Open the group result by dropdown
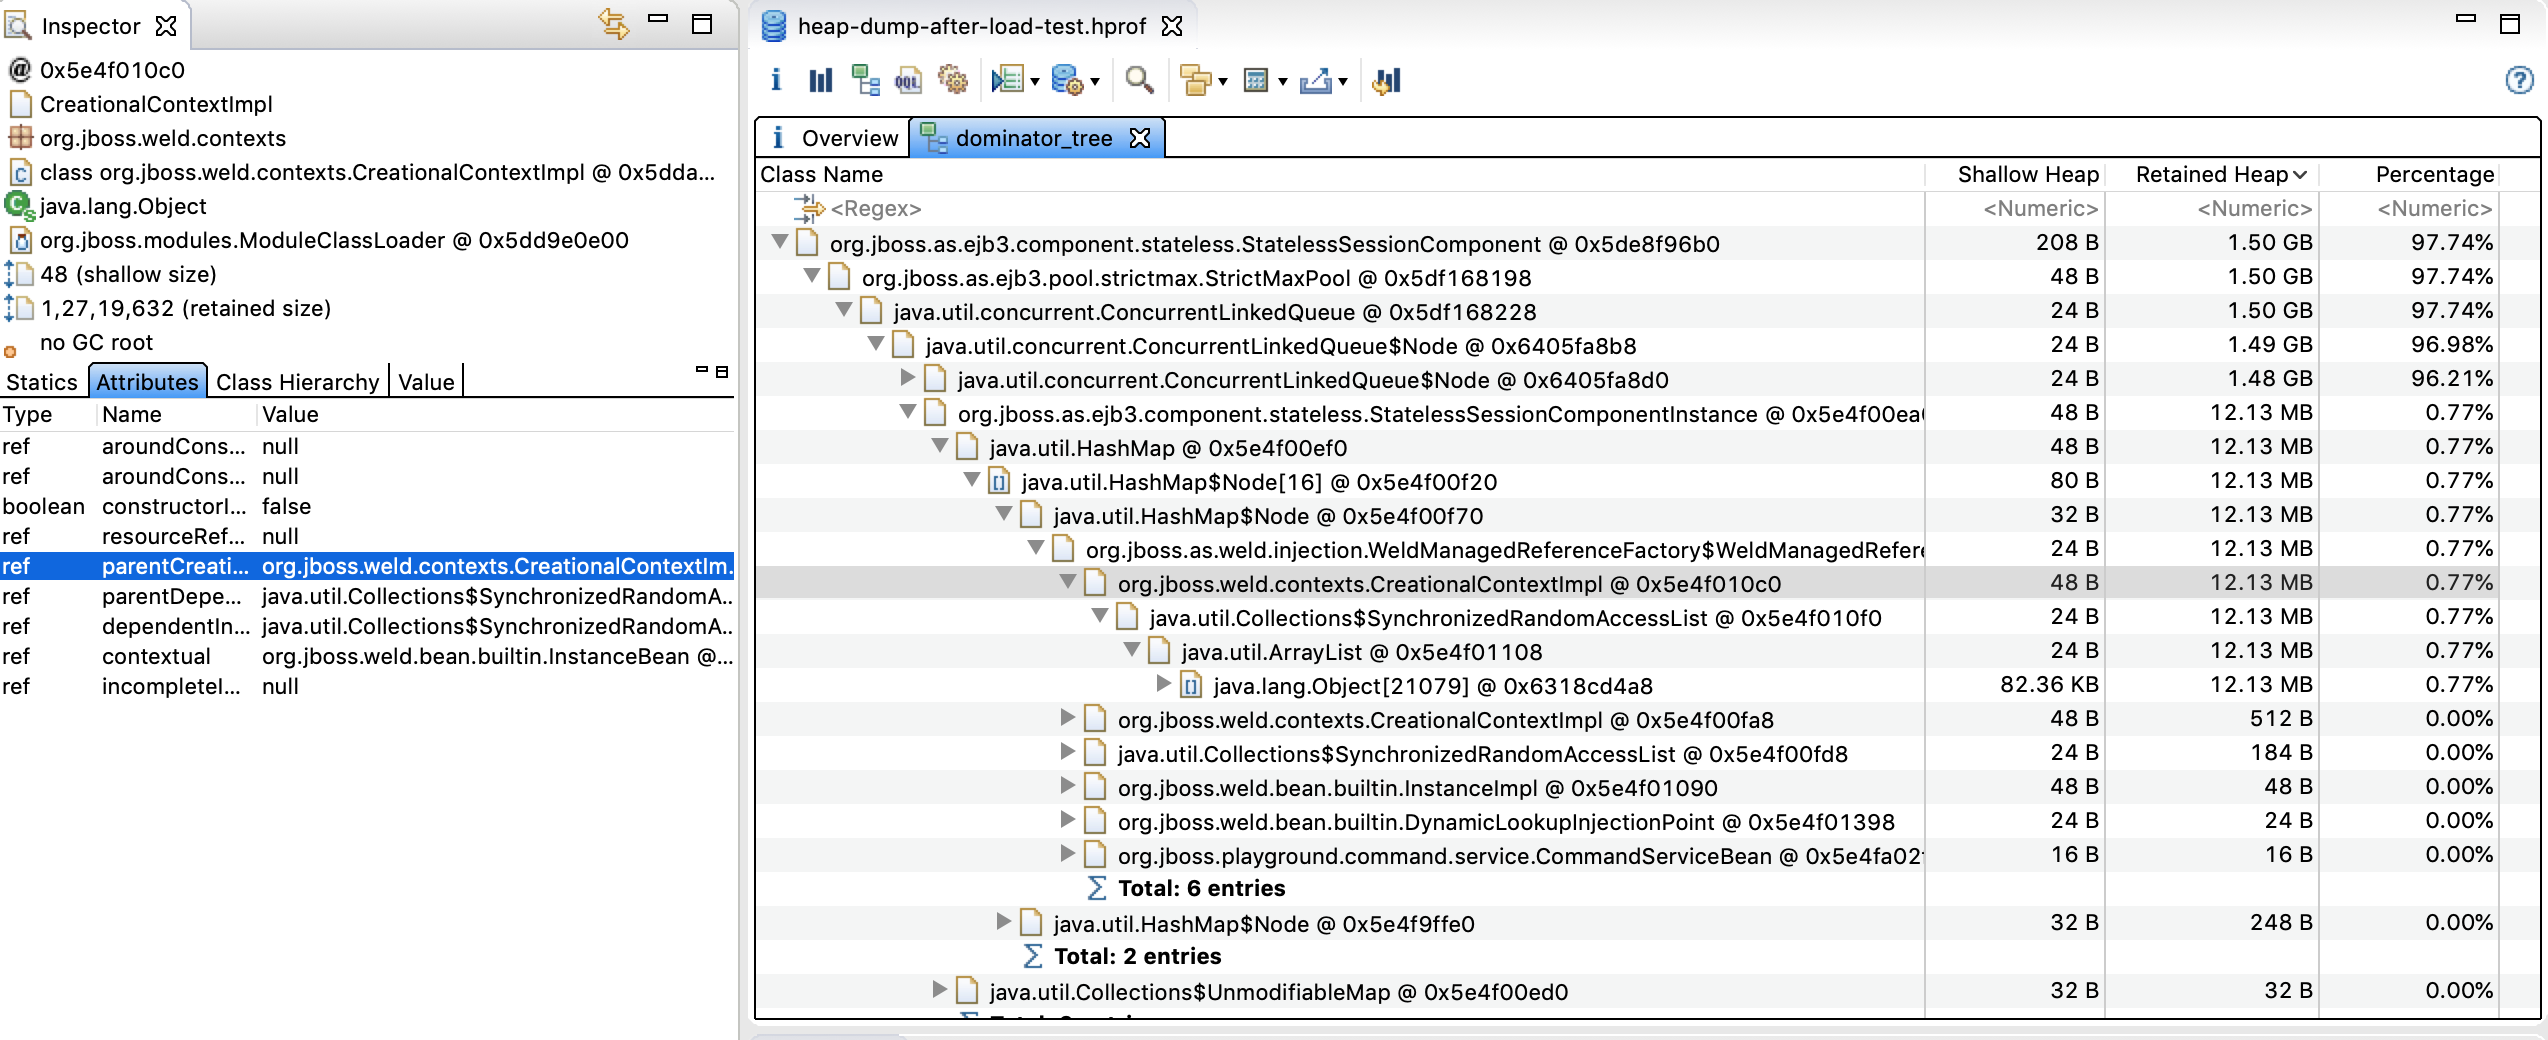2548x1040 pixels. point(1222,82)
